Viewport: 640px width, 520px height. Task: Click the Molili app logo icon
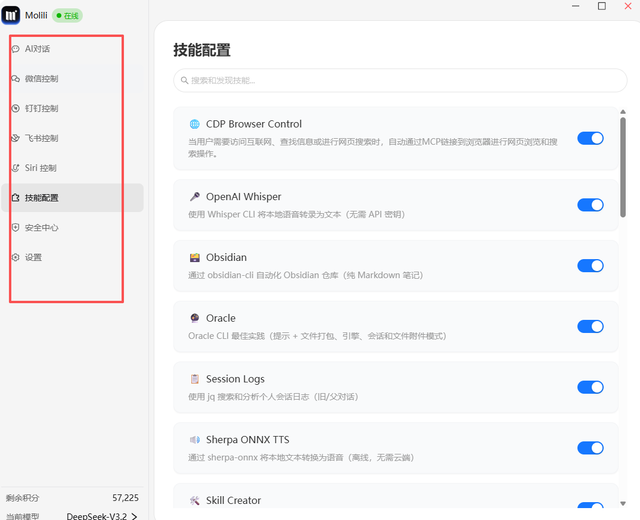11,16
